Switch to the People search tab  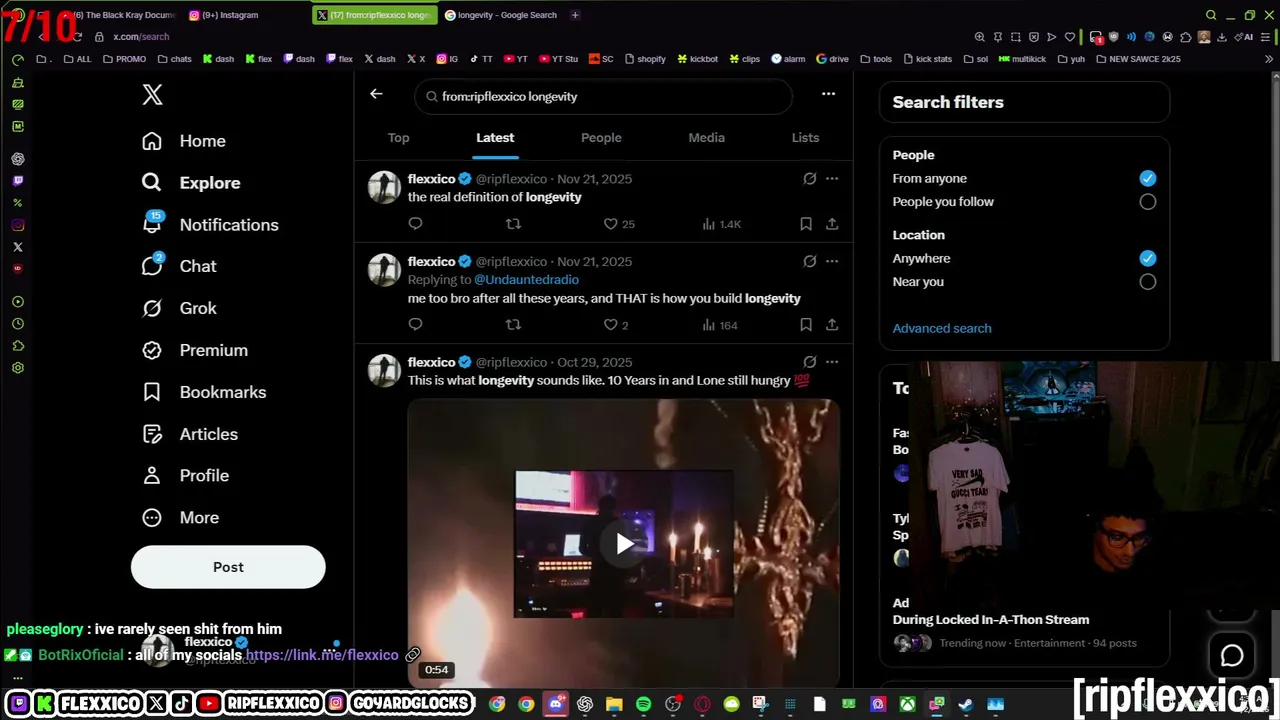click(x=601, y=138)
